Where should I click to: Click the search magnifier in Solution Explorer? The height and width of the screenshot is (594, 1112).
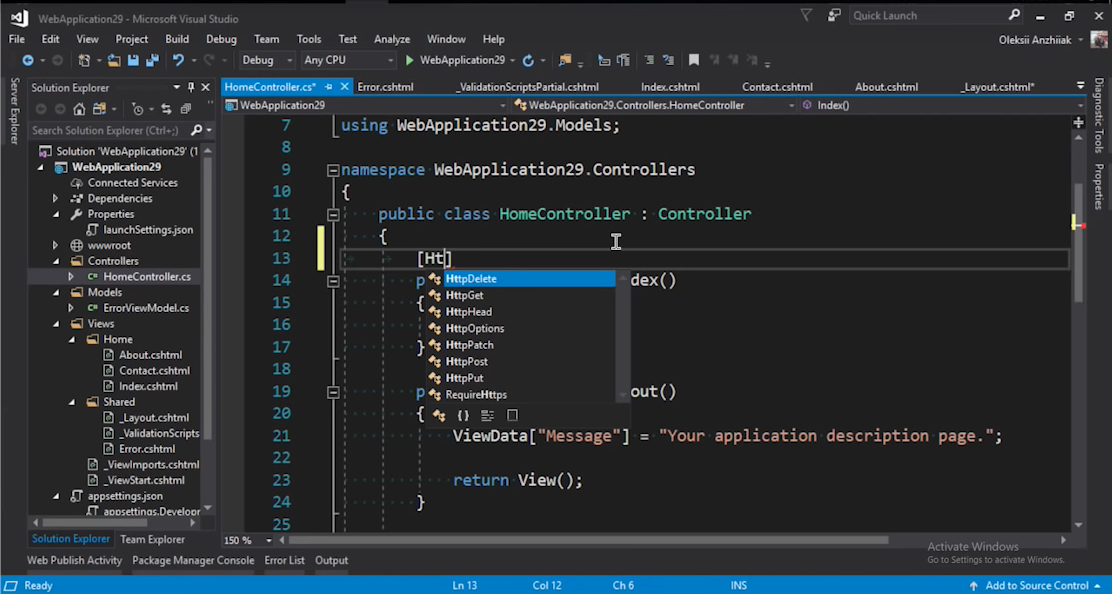pos(196,130)
